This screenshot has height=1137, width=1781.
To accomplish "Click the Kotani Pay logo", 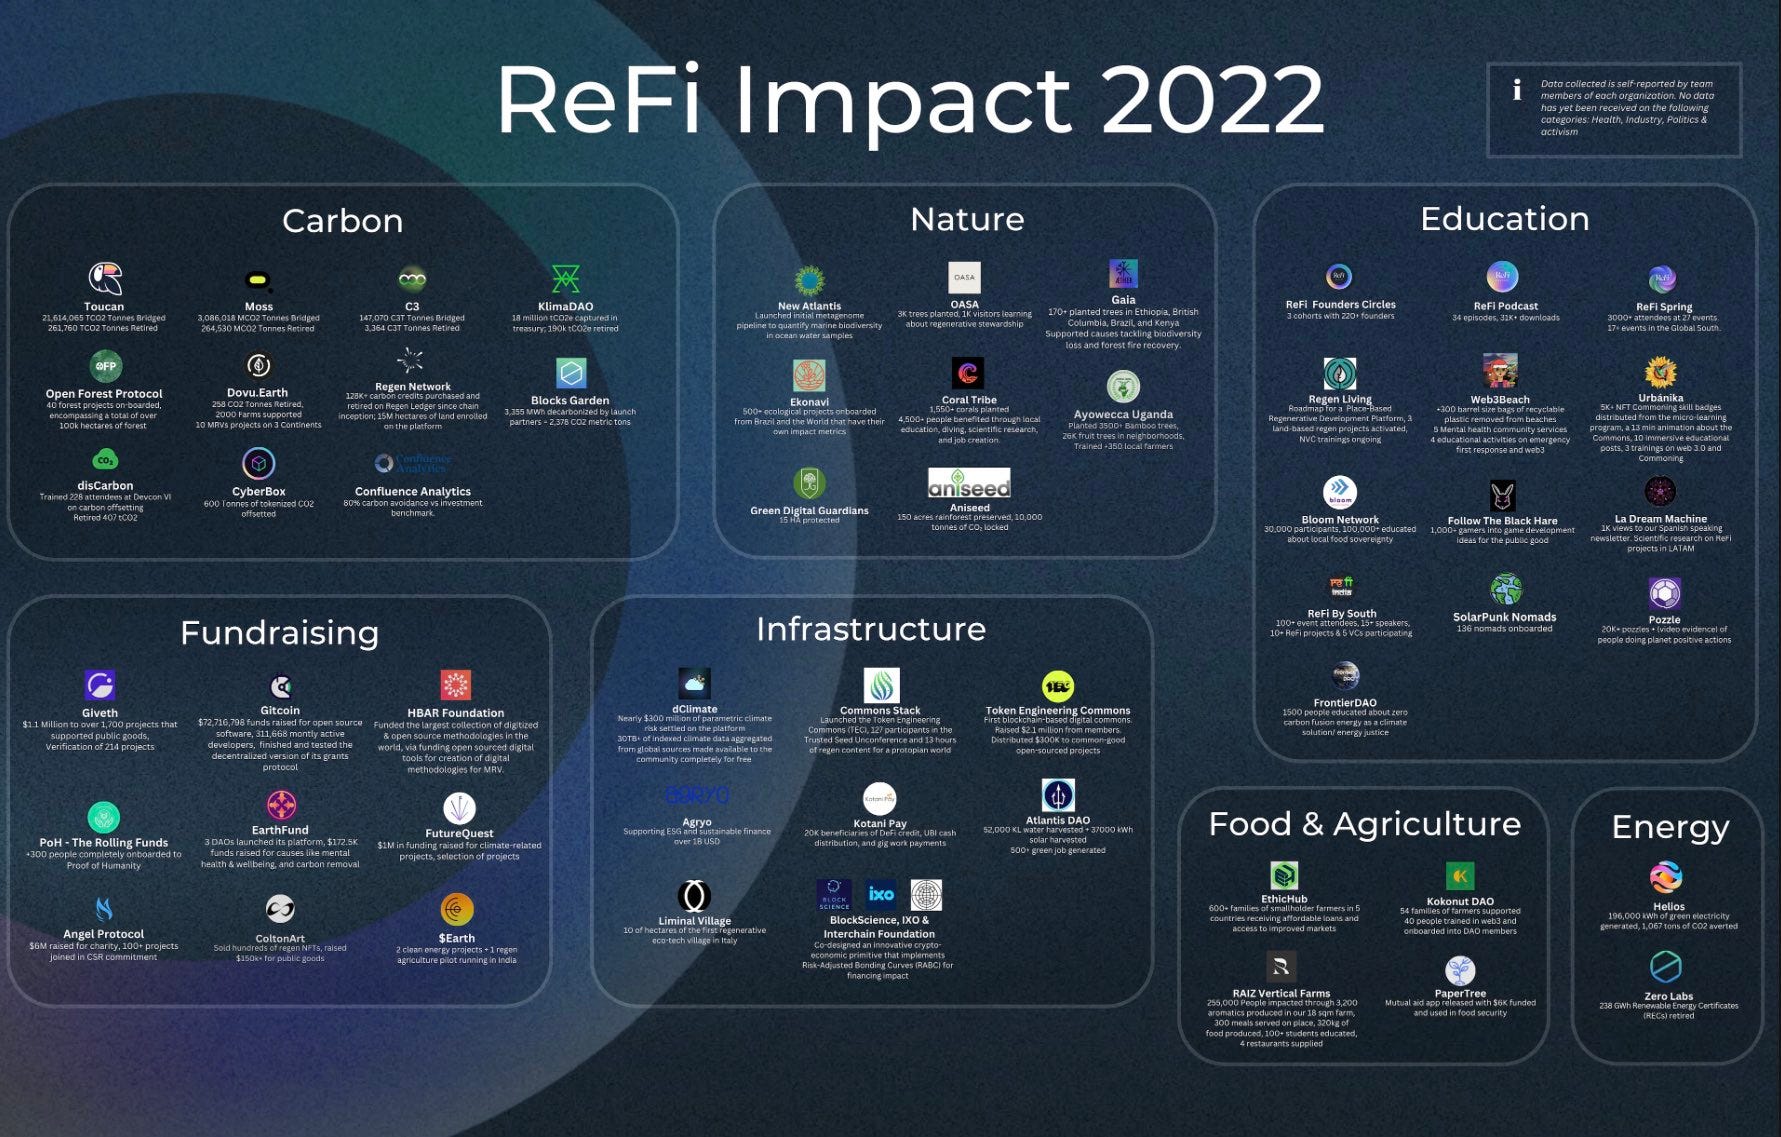I will [879, 799].
